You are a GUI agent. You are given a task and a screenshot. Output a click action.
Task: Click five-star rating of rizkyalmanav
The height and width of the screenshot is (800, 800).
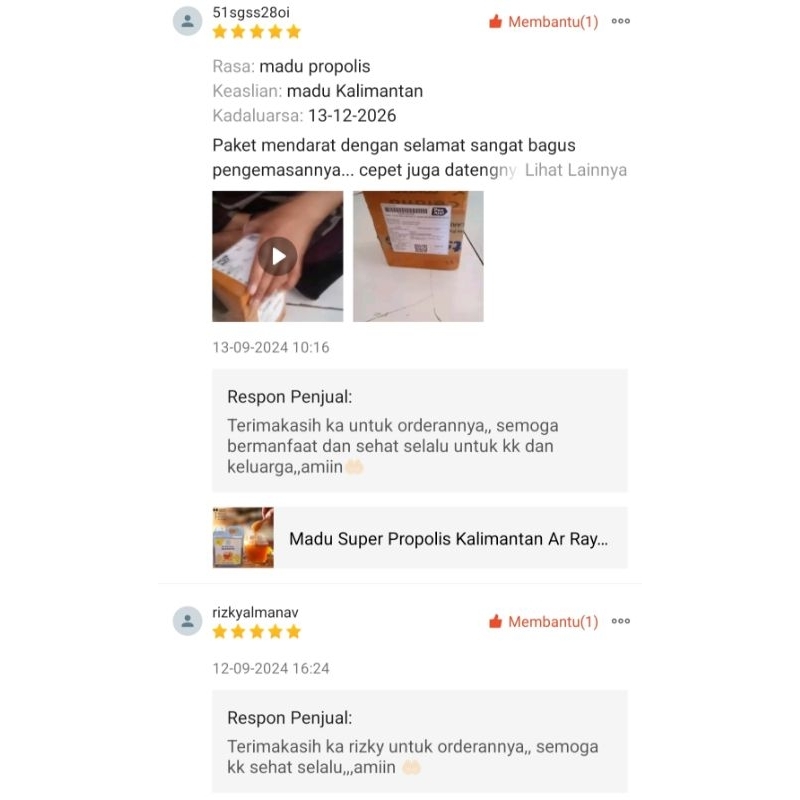pos(257,632)
